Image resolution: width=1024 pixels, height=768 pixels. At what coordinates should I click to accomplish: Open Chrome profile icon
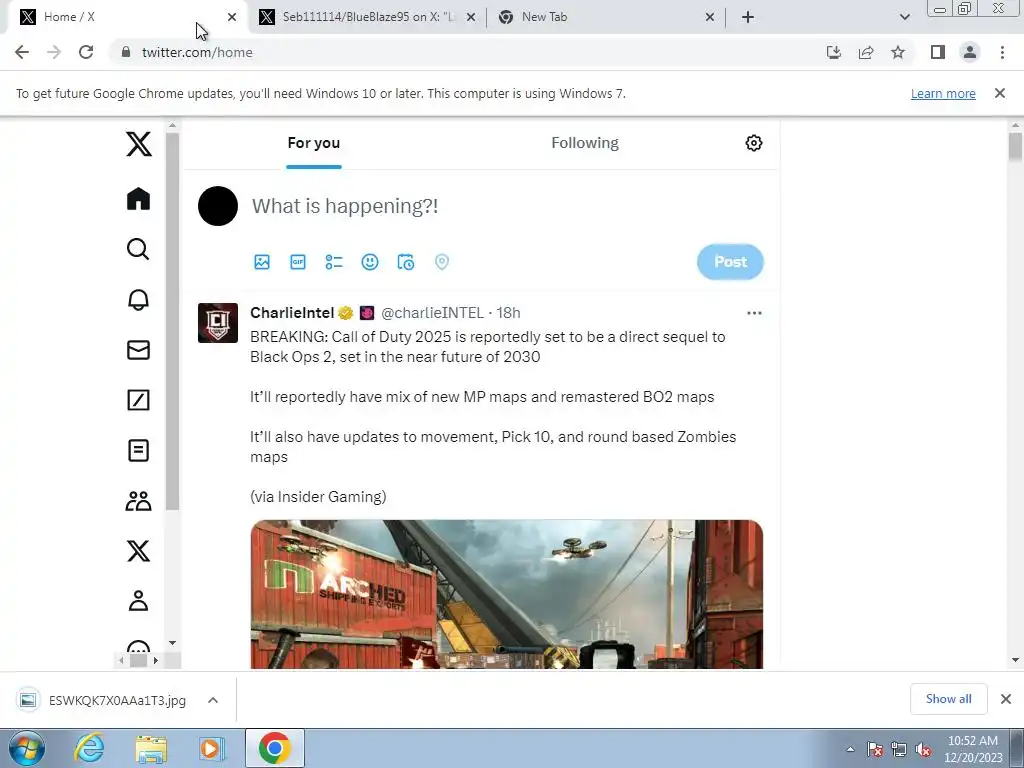click(x=970, y=52)
